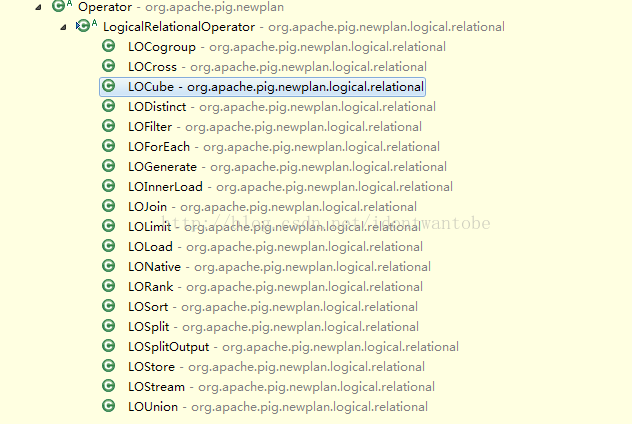Select the LOStream row text

tap(281, 387)
